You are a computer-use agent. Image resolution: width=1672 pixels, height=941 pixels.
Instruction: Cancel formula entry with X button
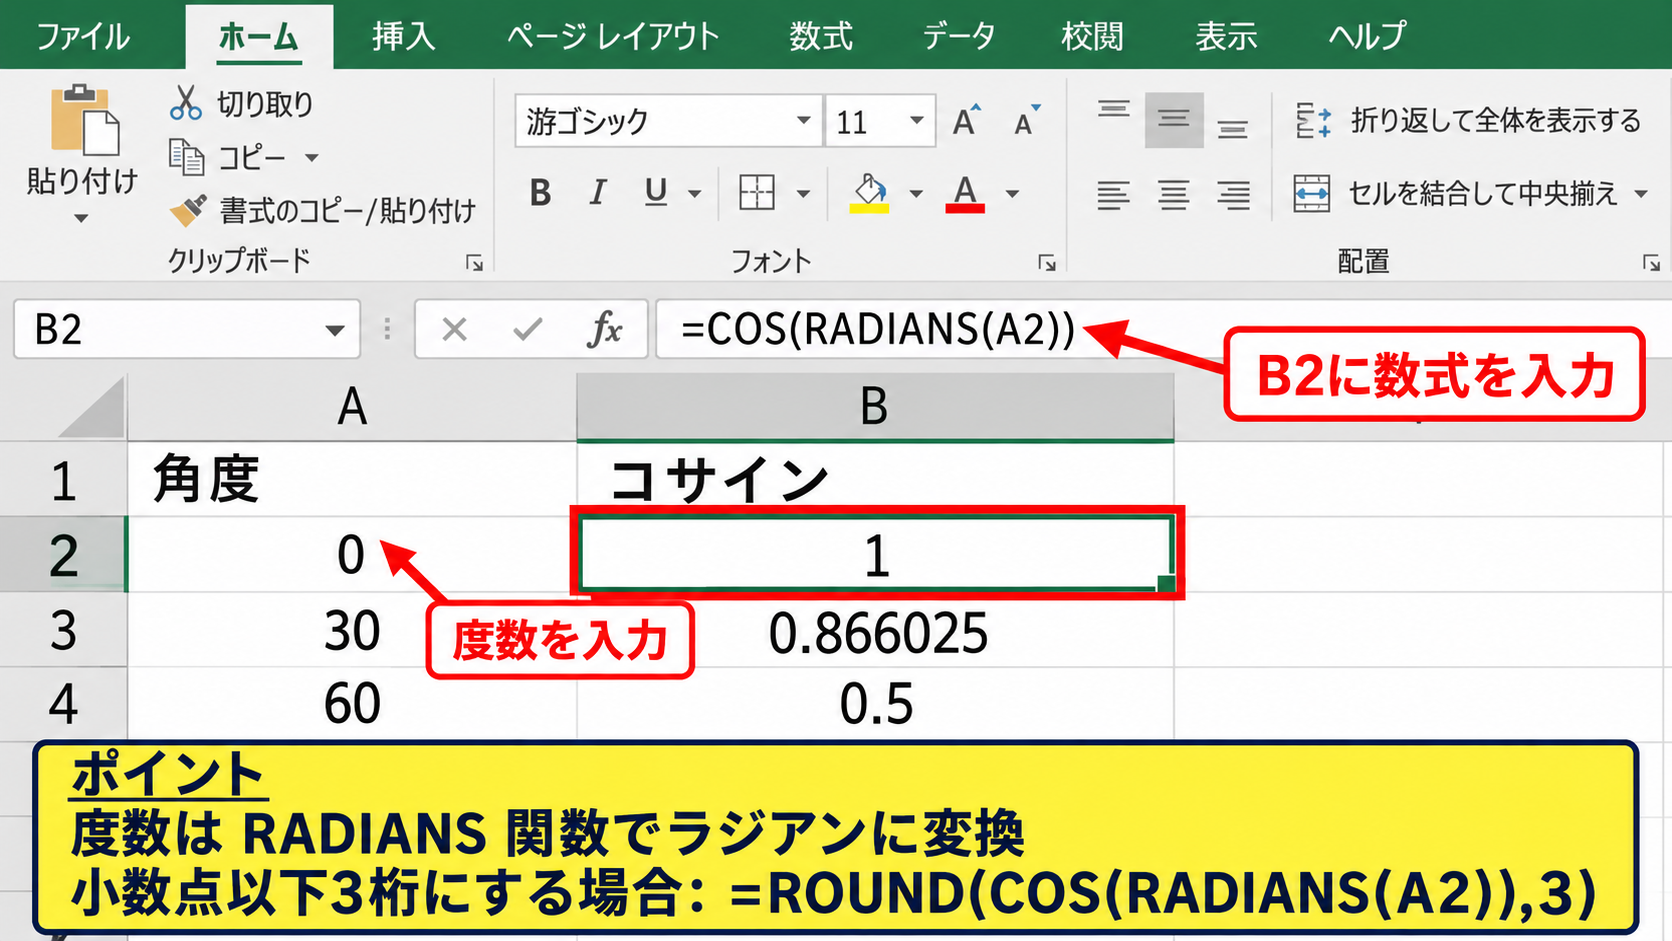click(x=454, y=329)
